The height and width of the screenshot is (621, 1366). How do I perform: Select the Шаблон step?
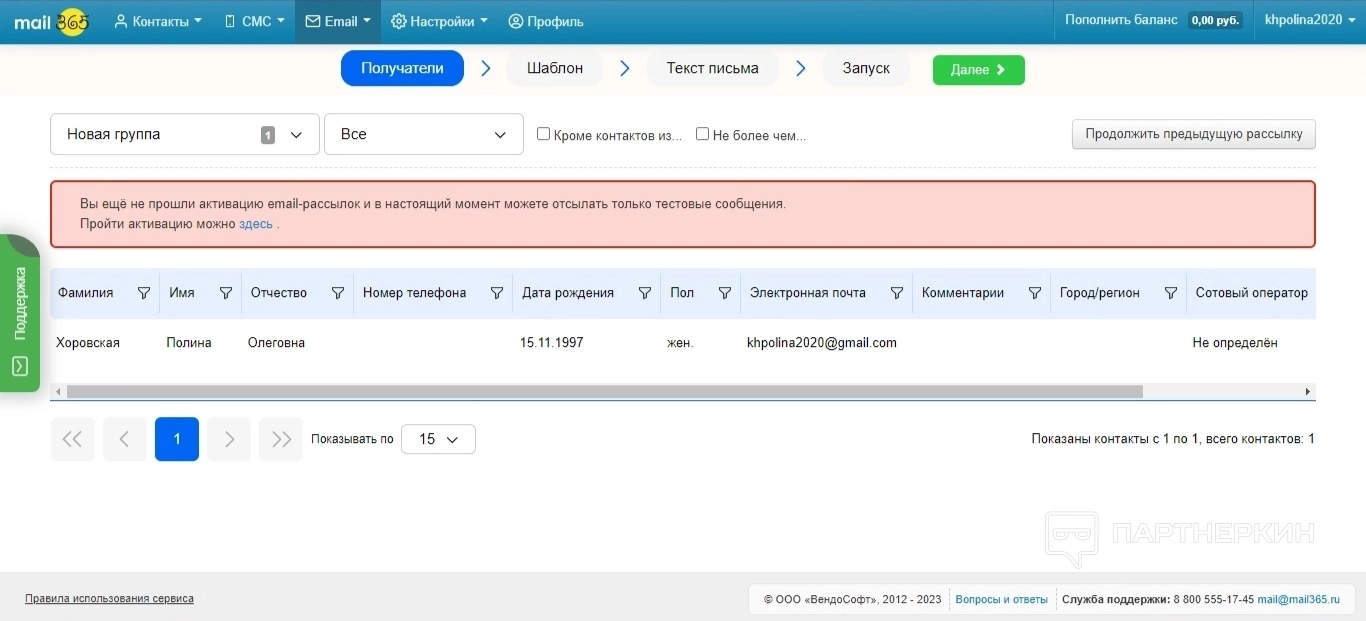click(x=555, y=68)
